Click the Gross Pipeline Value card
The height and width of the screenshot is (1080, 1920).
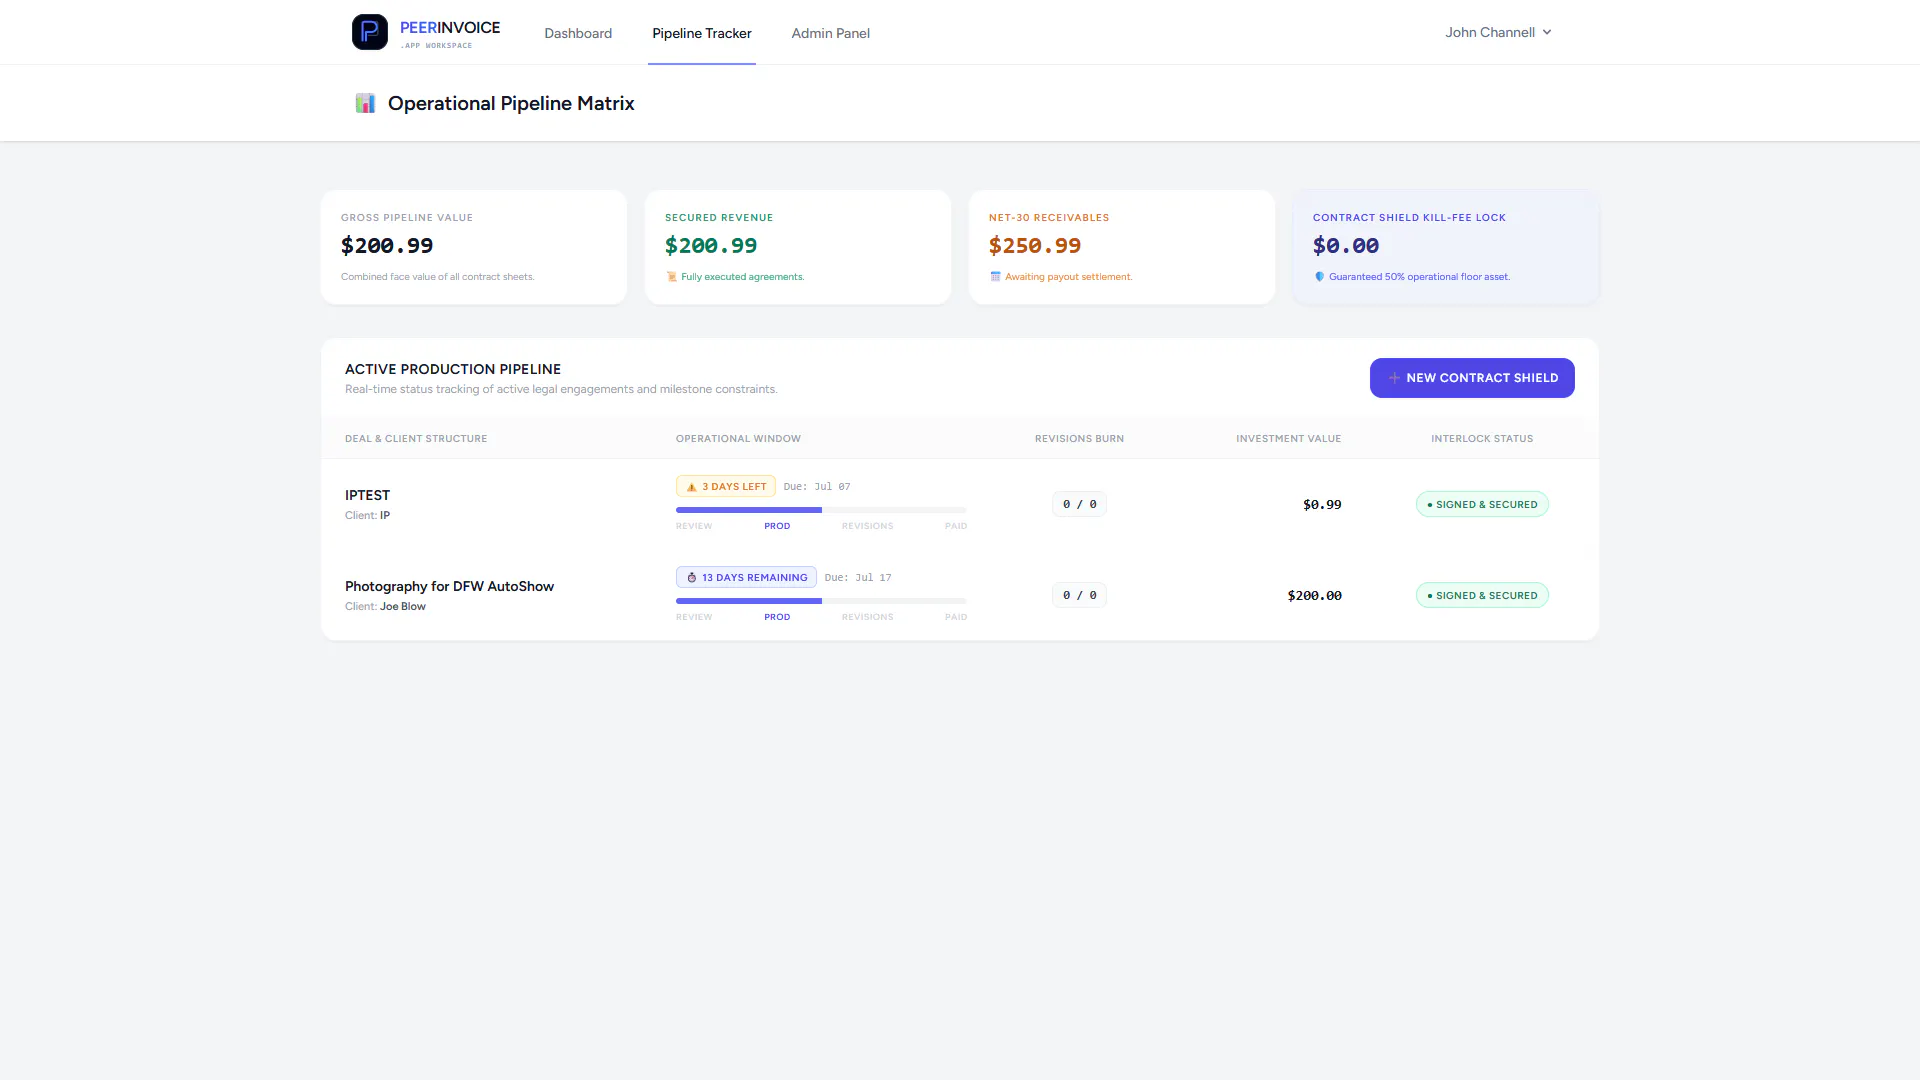474,247
